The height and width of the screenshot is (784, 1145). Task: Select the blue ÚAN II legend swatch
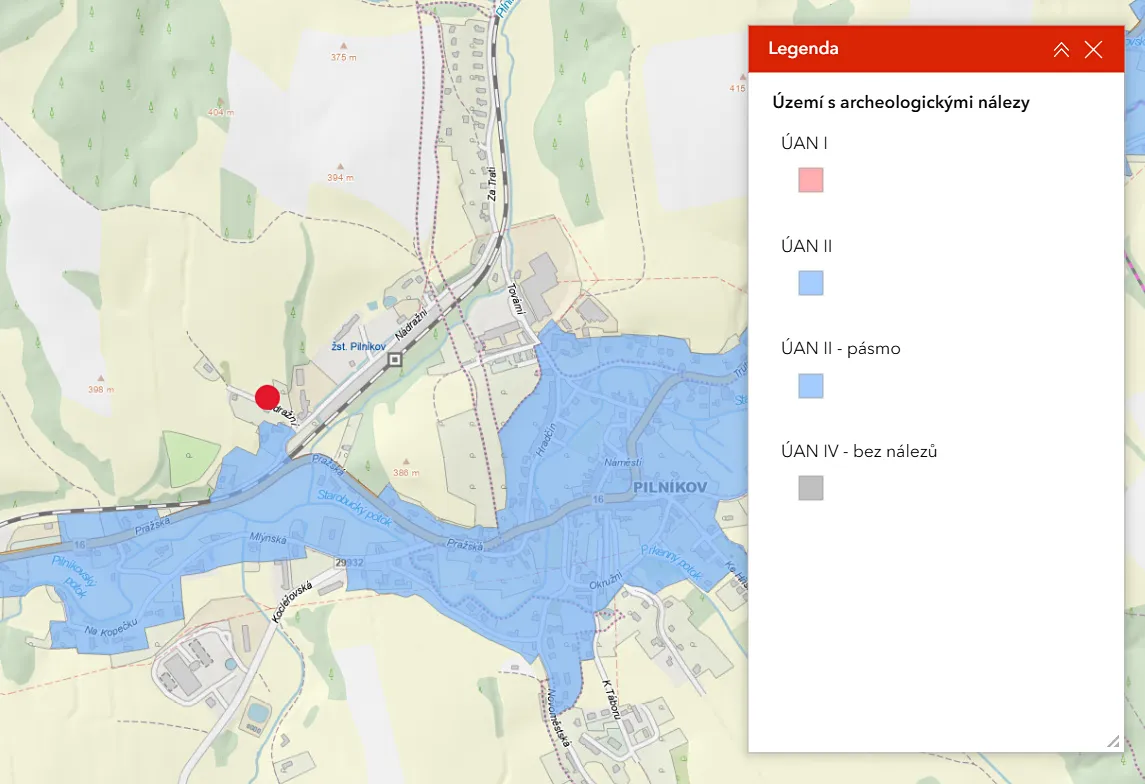[811, 283]
